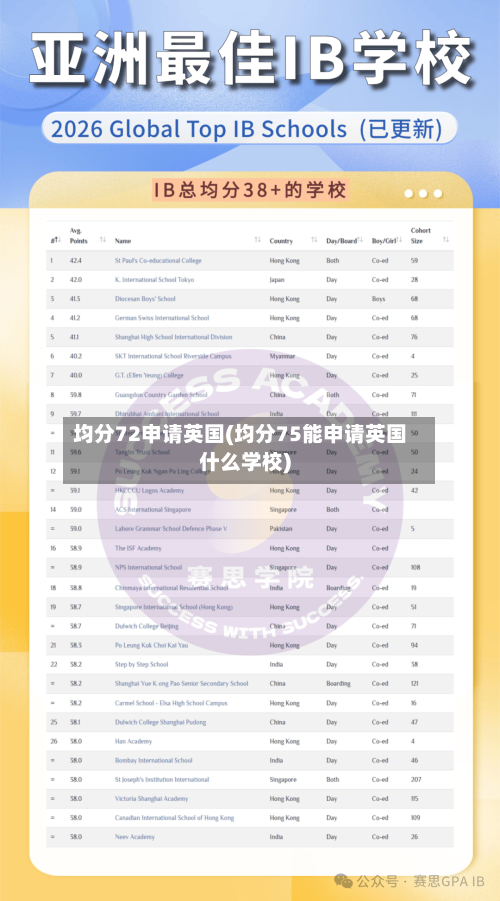Image resolution: width=500 pixels, height=901 pixels.
Task: Click sort arrows beside Avg. Points header
Action: 103,240
